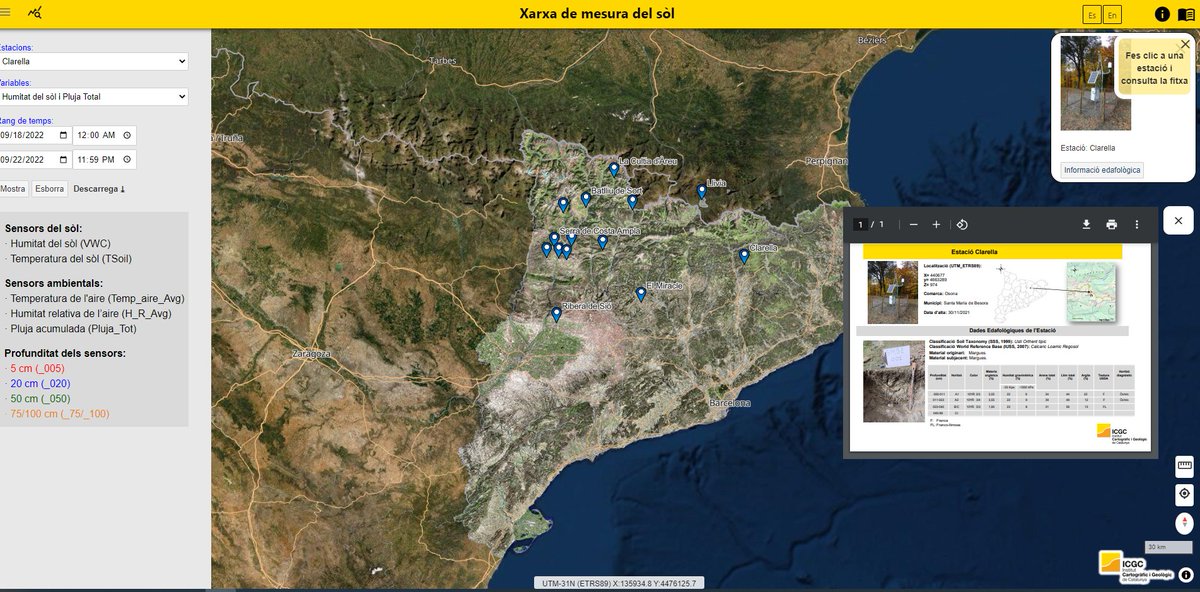Image resolution: width=1200 pixels, height=592 pixels.
Task: Zoom into the PDF with the plus icon
Action: [x=936, y=224]
